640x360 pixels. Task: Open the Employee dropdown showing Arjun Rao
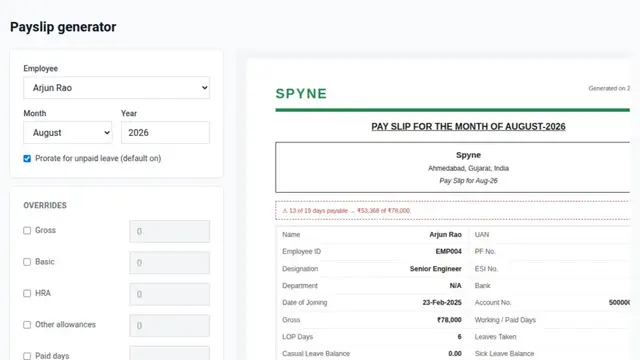click(116, 88)
